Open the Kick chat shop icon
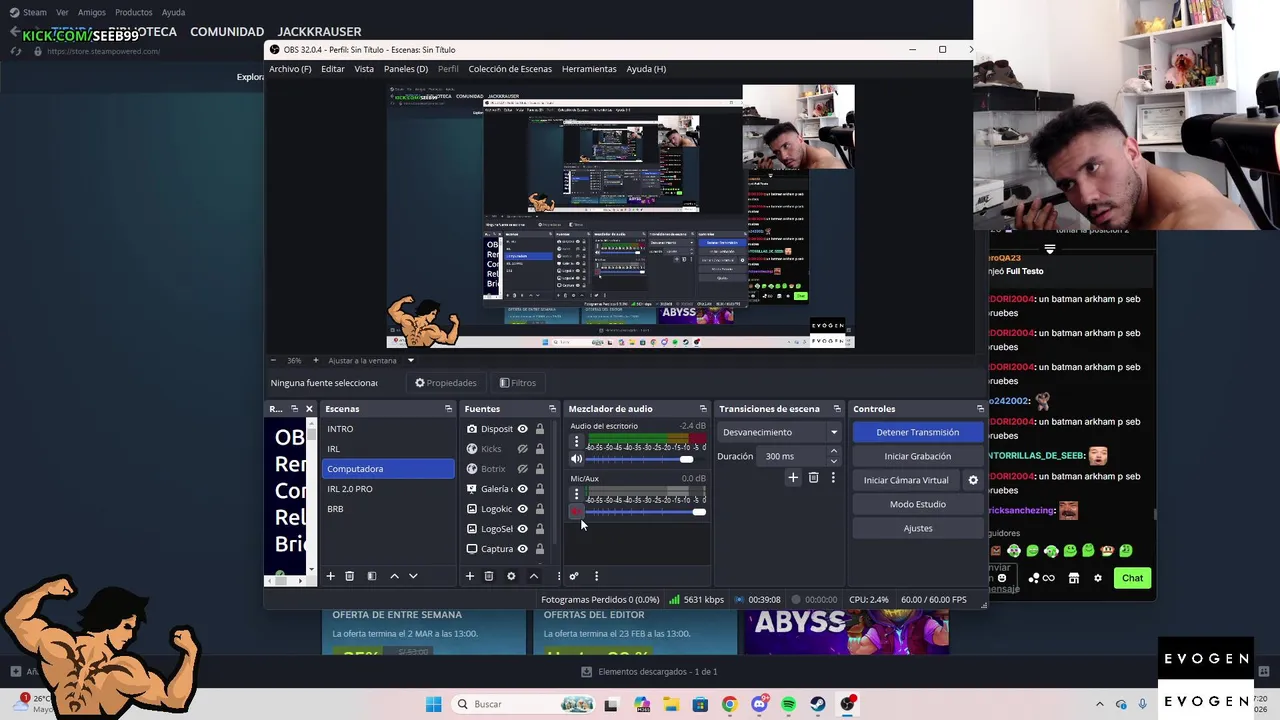The width and height of the screenshot is (1280, 720). [x=1074, y=578]
